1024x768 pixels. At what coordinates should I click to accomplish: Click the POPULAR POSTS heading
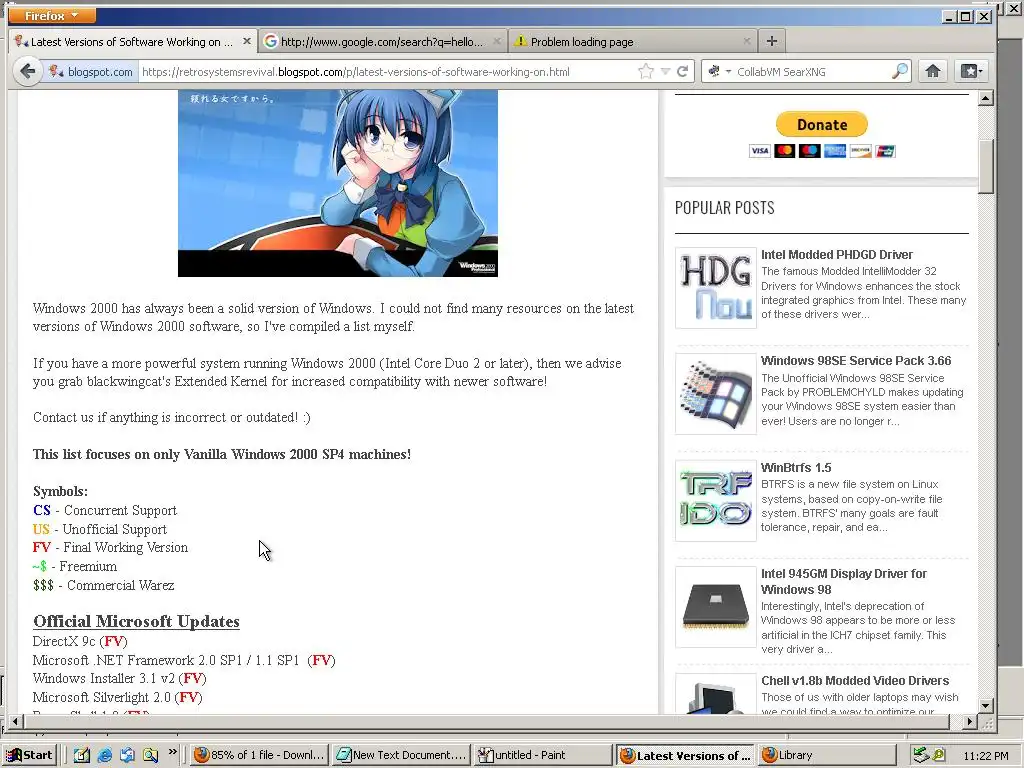(724, 208)
